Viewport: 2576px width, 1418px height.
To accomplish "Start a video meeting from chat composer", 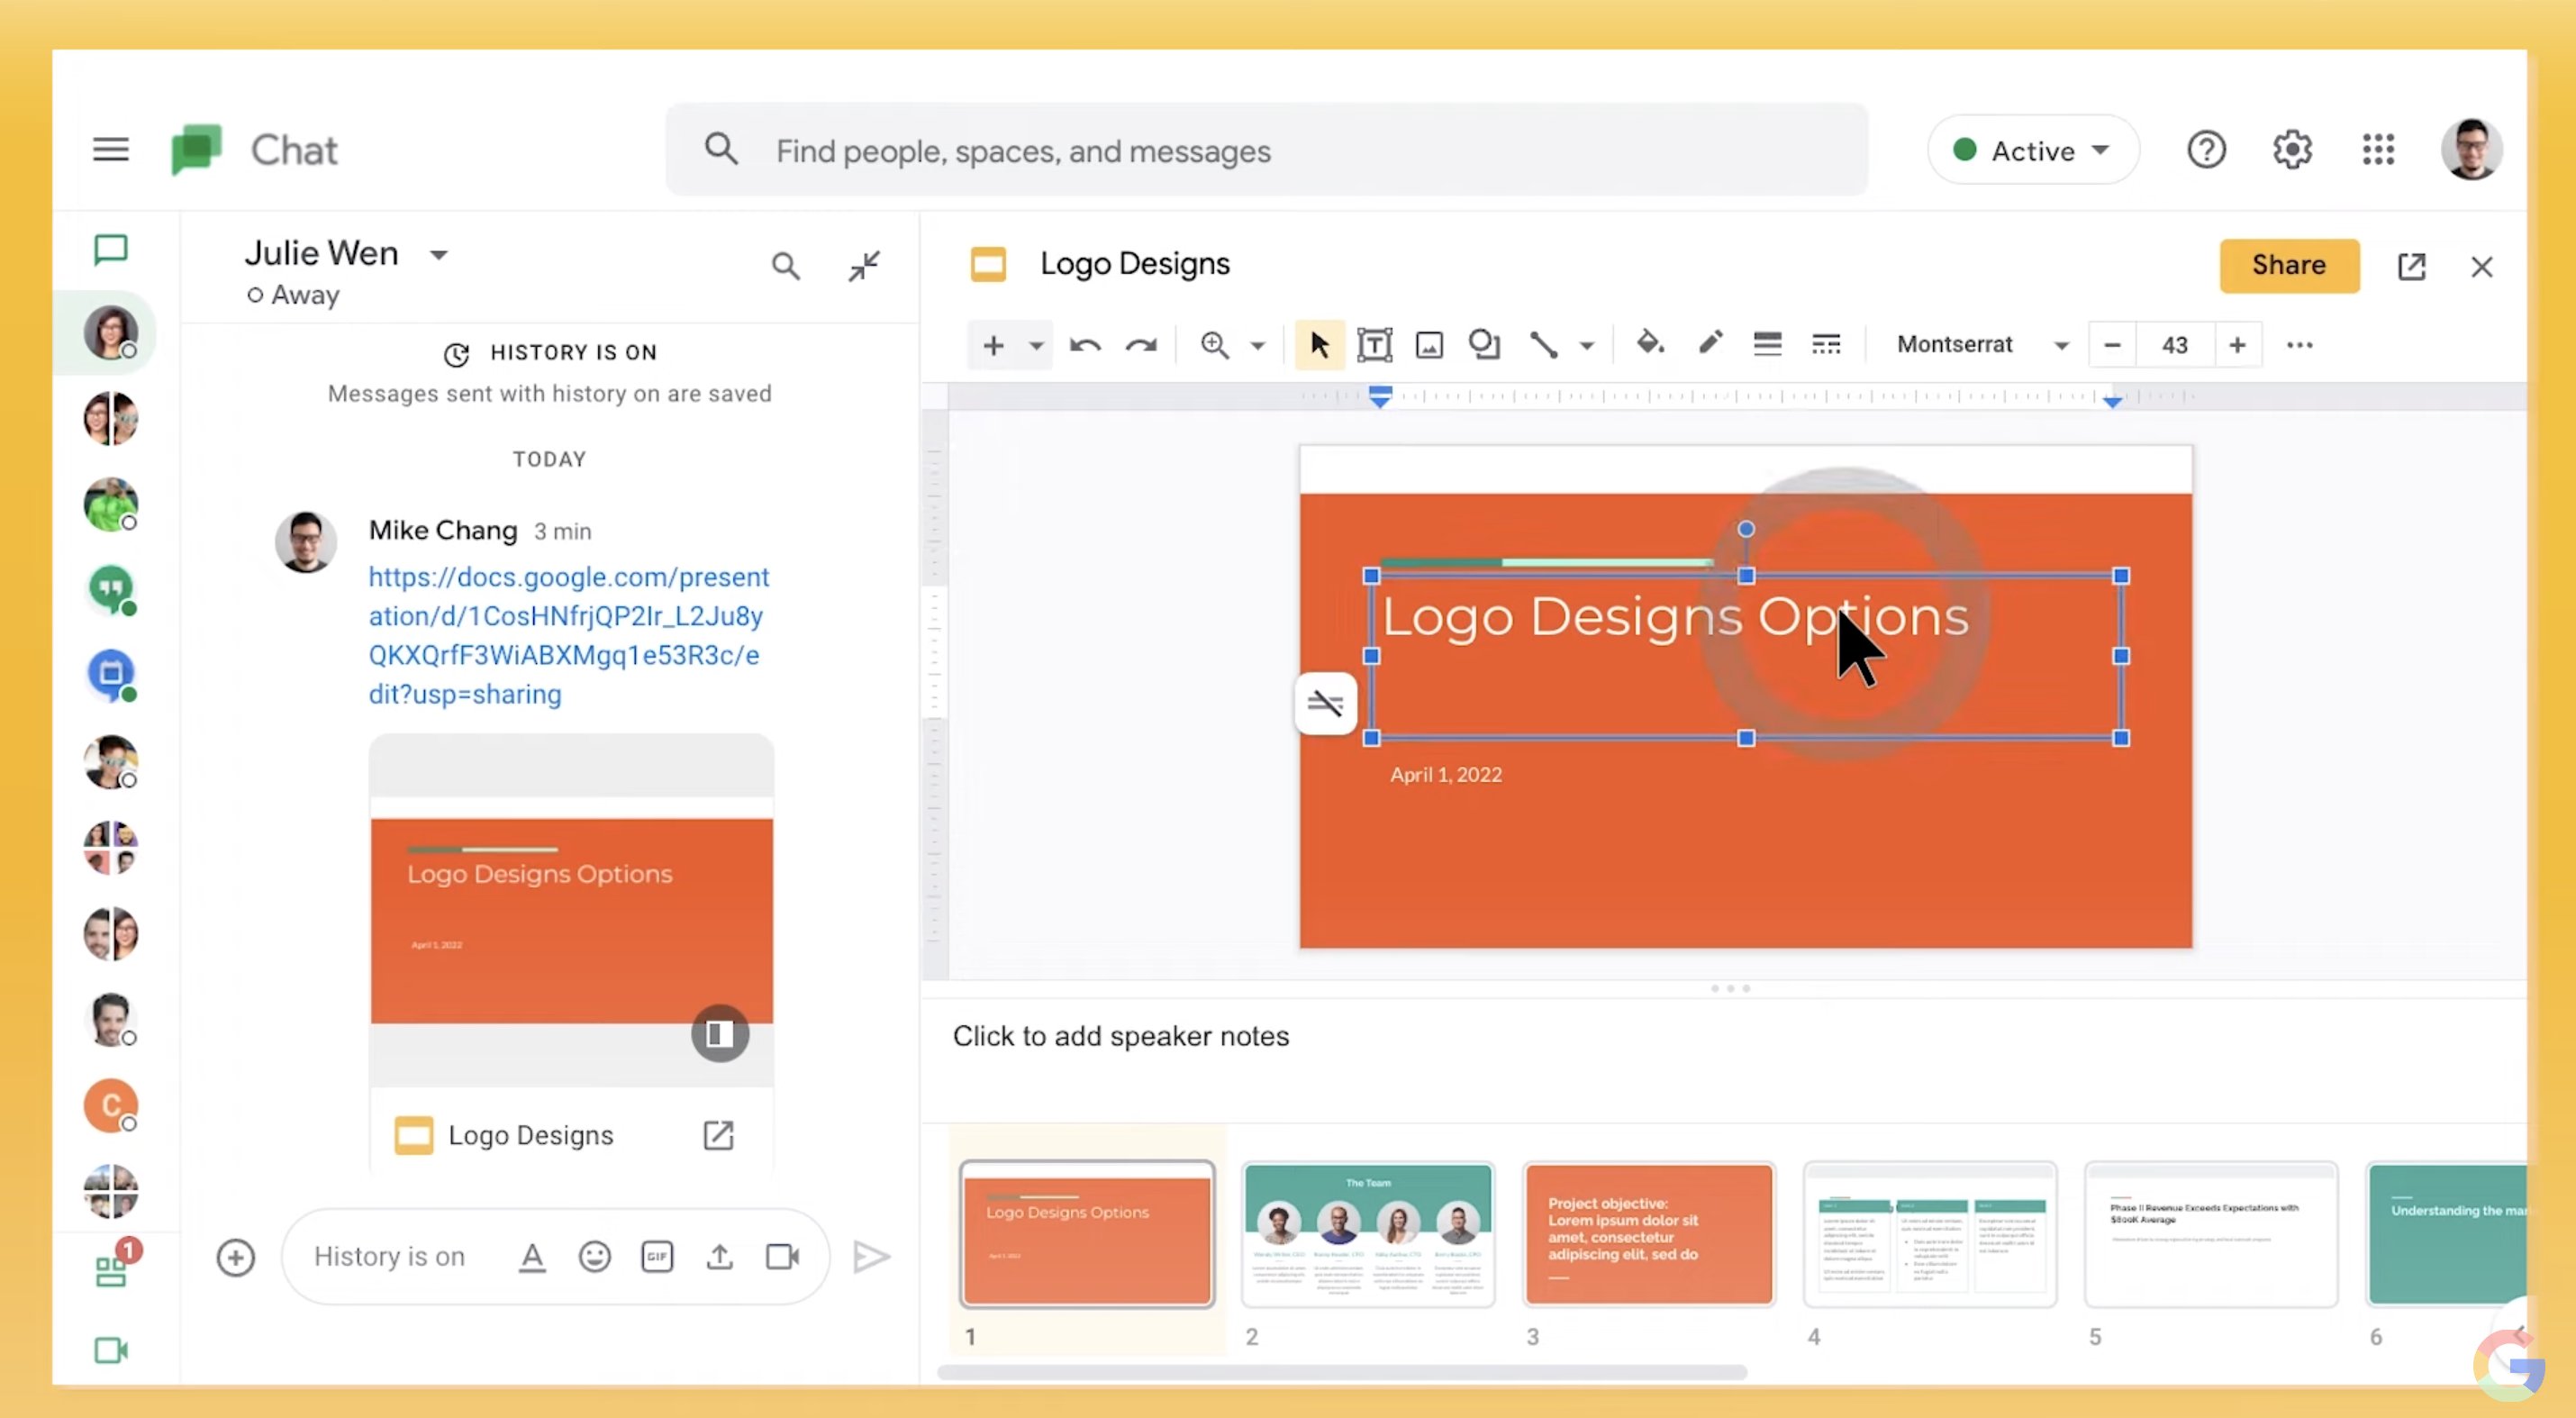I will coord(782,1257).
